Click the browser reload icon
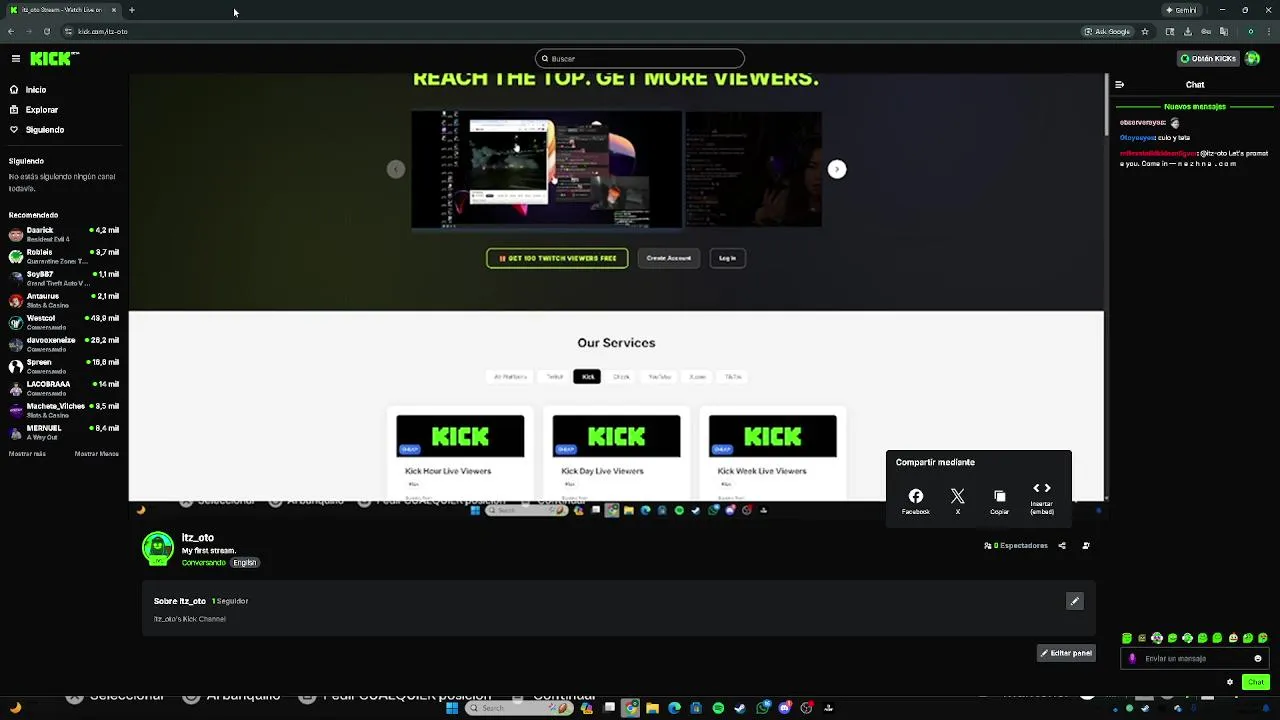The image size is (1280, 720). pos(46,32)
